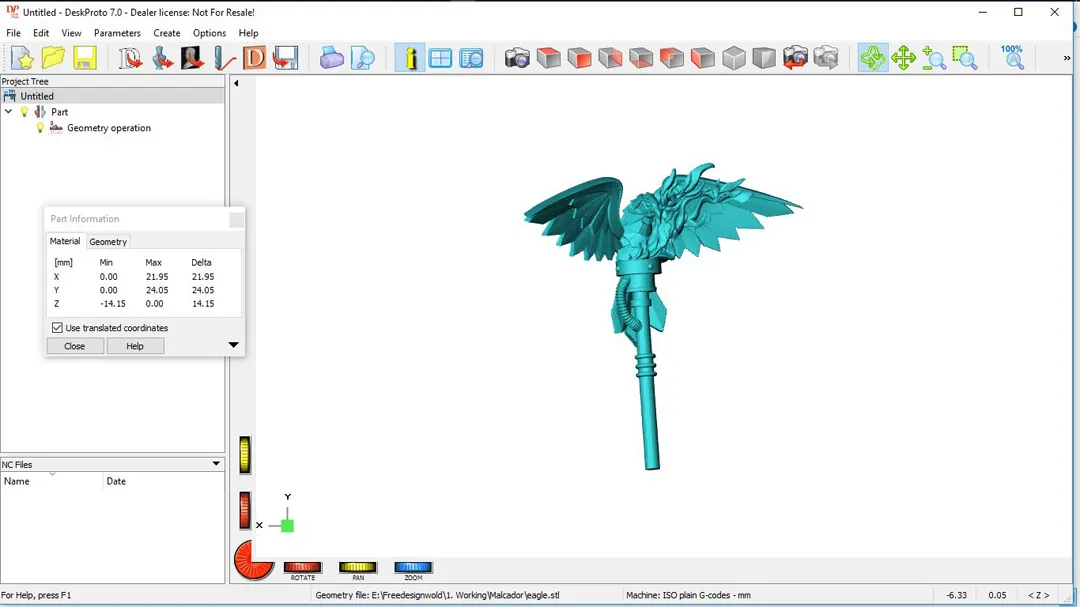Click the blue vase with red arrow icon

point(161,58)
